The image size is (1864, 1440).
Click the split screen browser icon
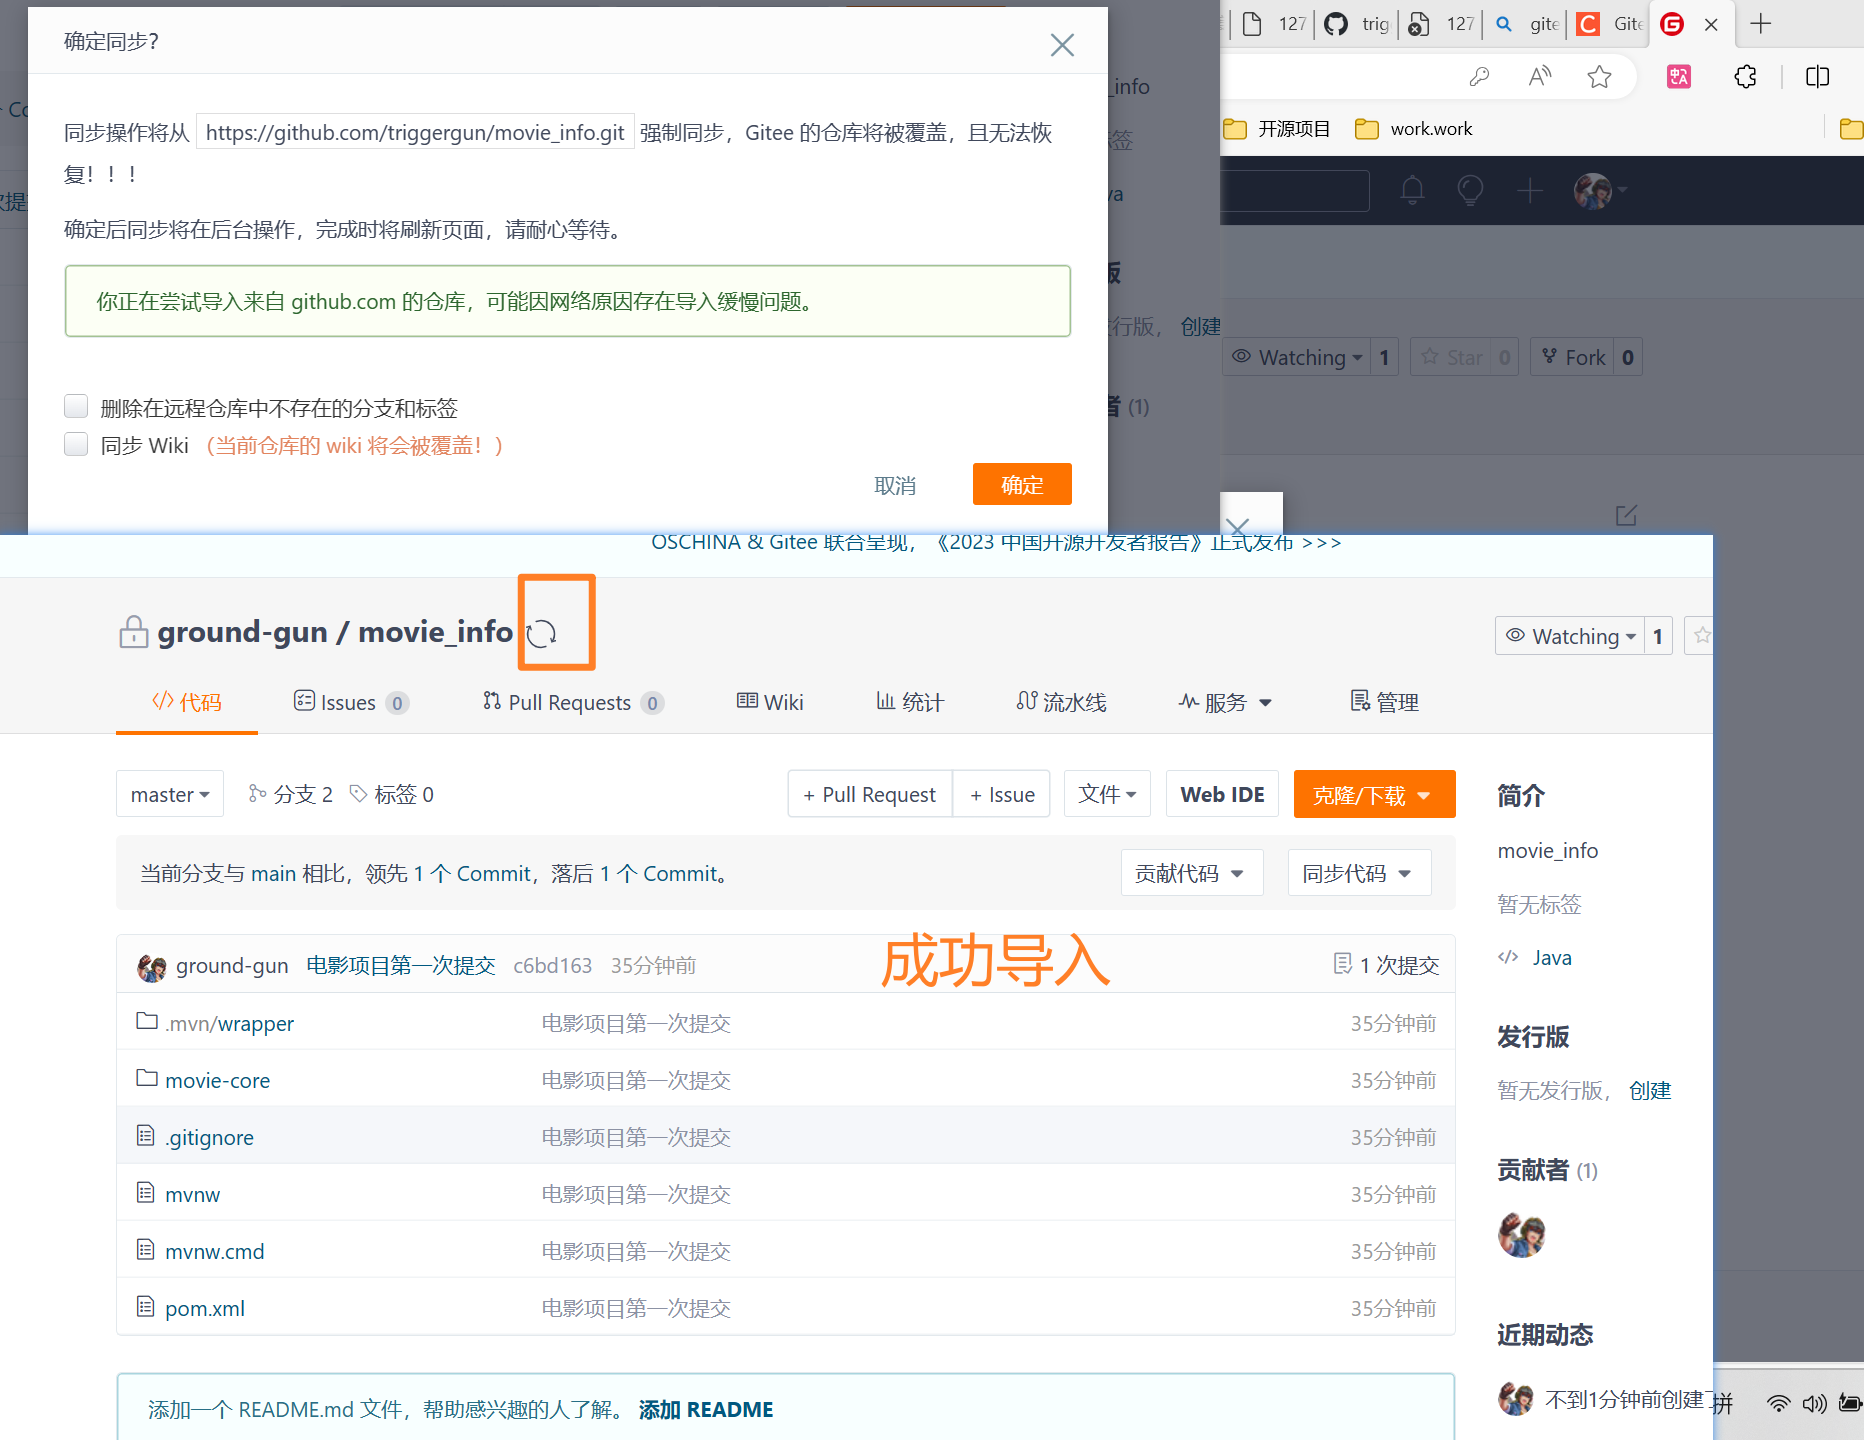pos(1817,77)
